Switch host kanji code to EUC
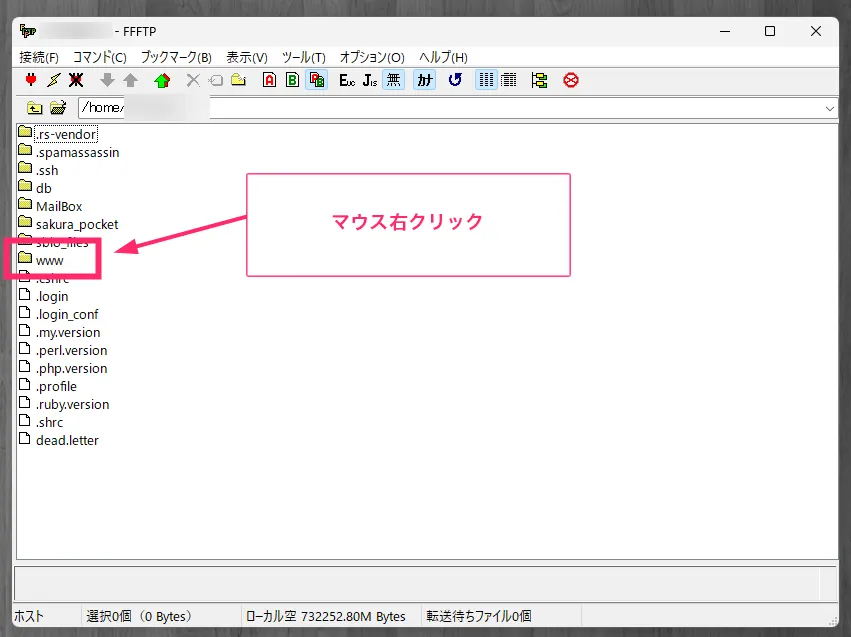 pyautogui.click(x=347, y=80)
